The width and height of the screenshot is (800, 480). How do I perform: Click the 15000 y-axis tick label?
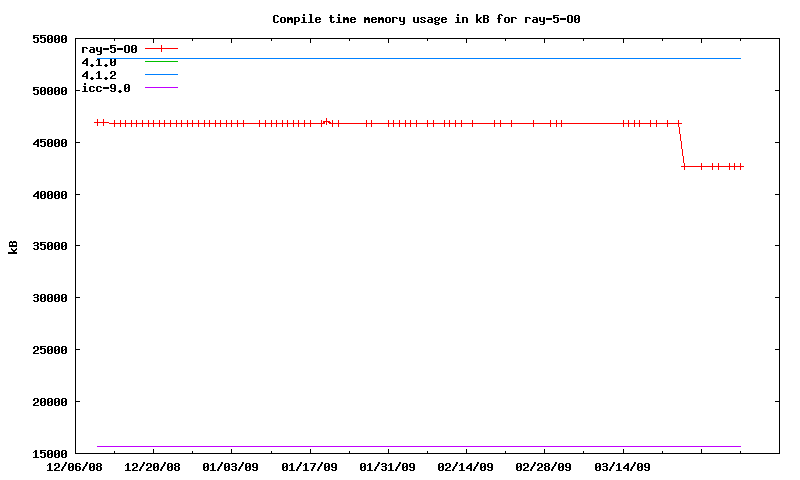coord(50,453)
